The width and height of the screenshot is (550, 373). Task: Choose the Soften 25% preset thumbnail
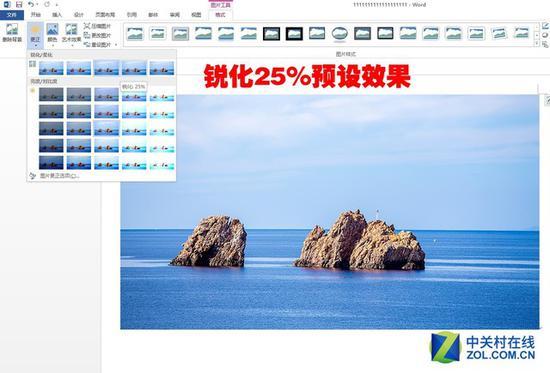tap(79, 68)
